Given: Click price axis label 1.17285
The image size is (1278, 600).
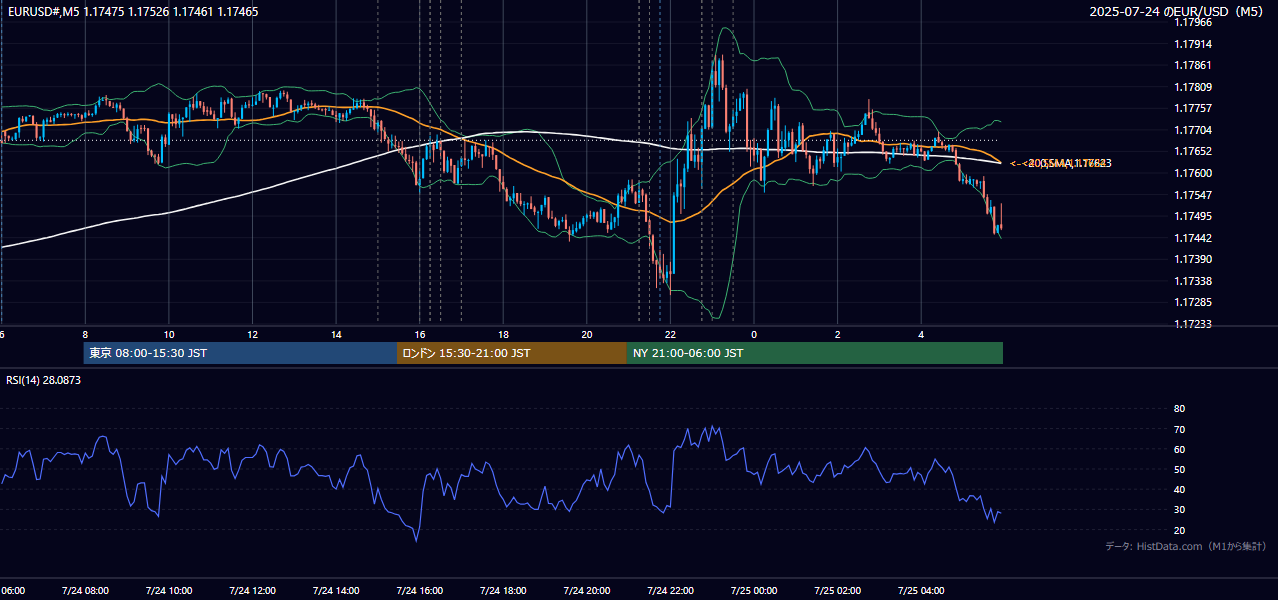Looking at the screenshot, I should (1192, 302).
